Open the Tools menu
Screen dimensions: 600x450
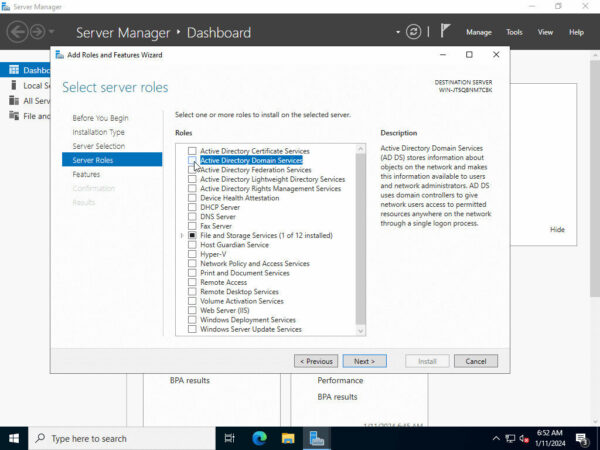pos(514,32)
